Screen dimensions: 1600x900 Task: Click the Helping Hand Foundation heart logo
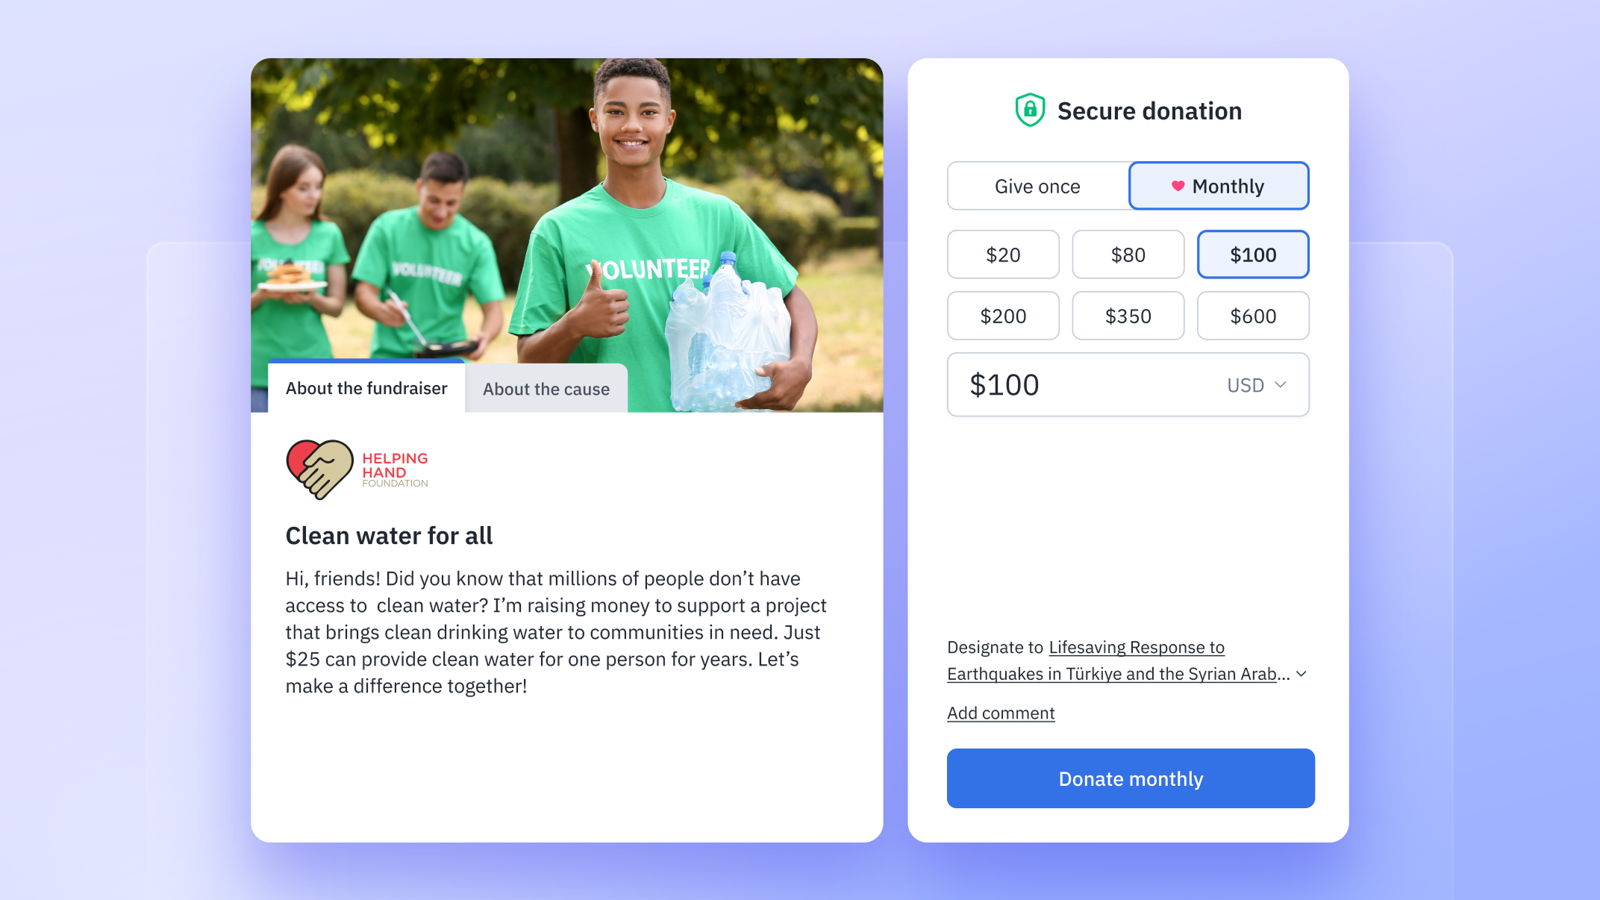click(320, 469)
